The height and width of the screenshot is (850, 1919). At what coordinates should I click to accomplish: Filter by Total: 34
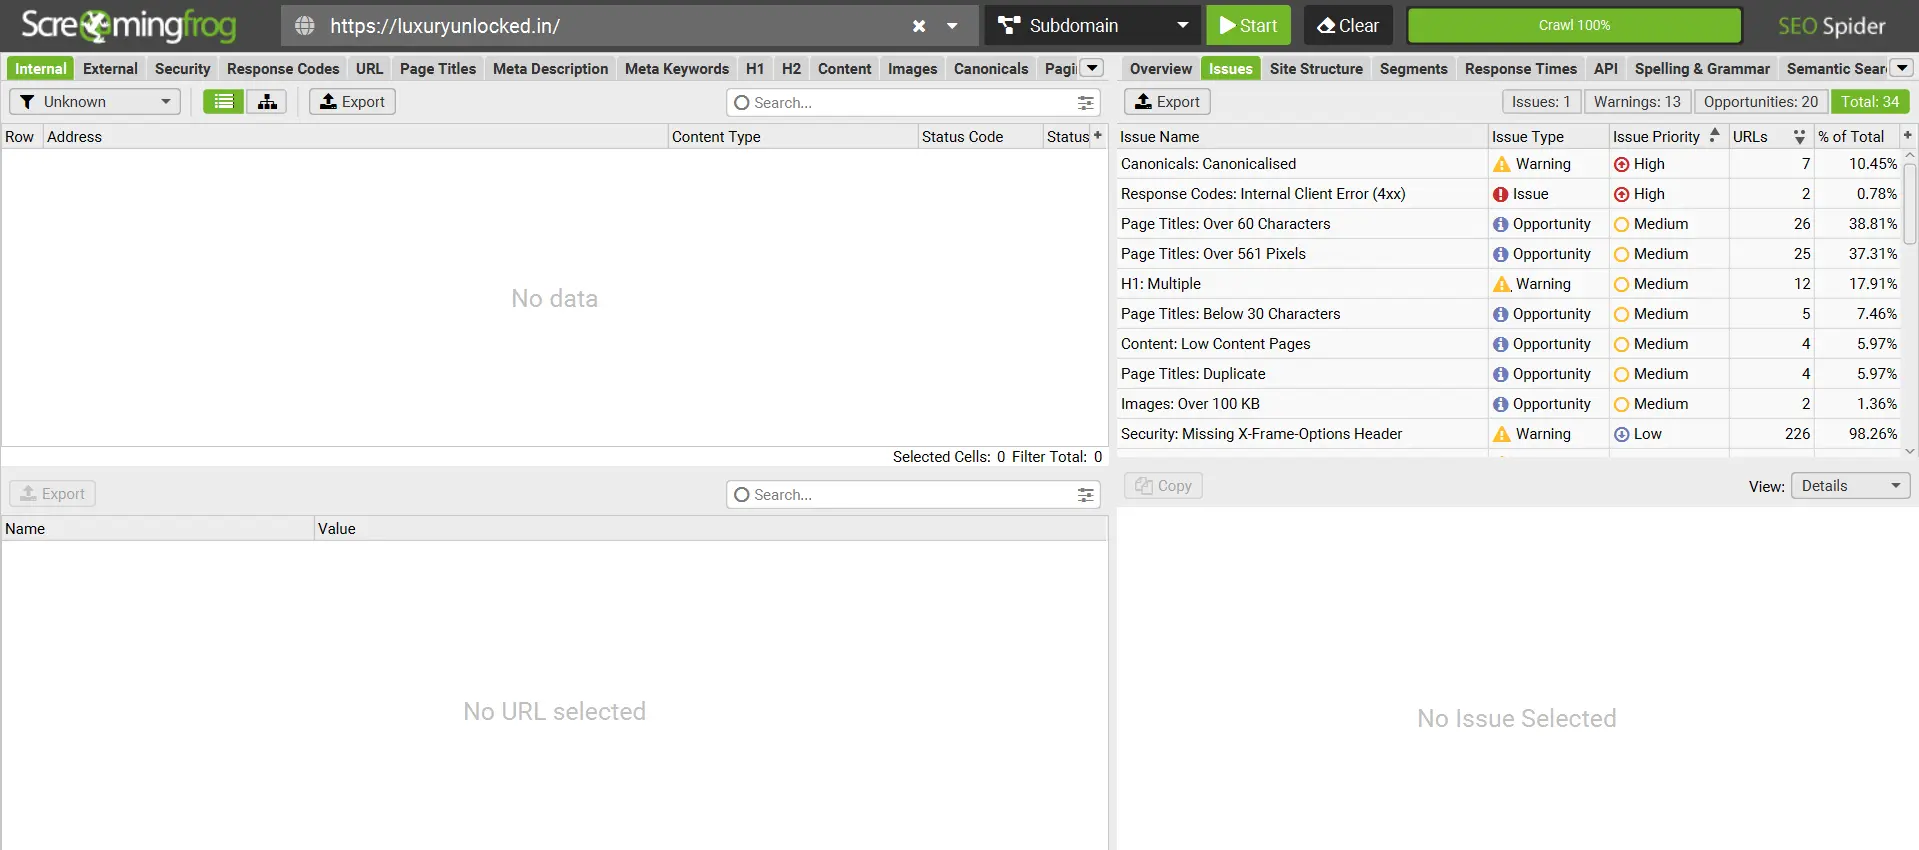coord(1870,101)
